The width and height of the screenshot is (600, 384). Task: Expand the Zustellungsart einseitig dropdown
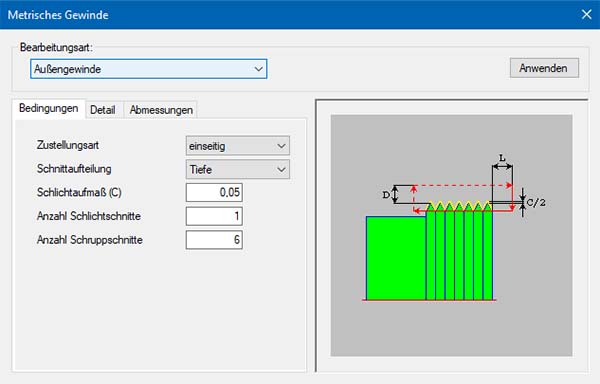pos(238,146)
